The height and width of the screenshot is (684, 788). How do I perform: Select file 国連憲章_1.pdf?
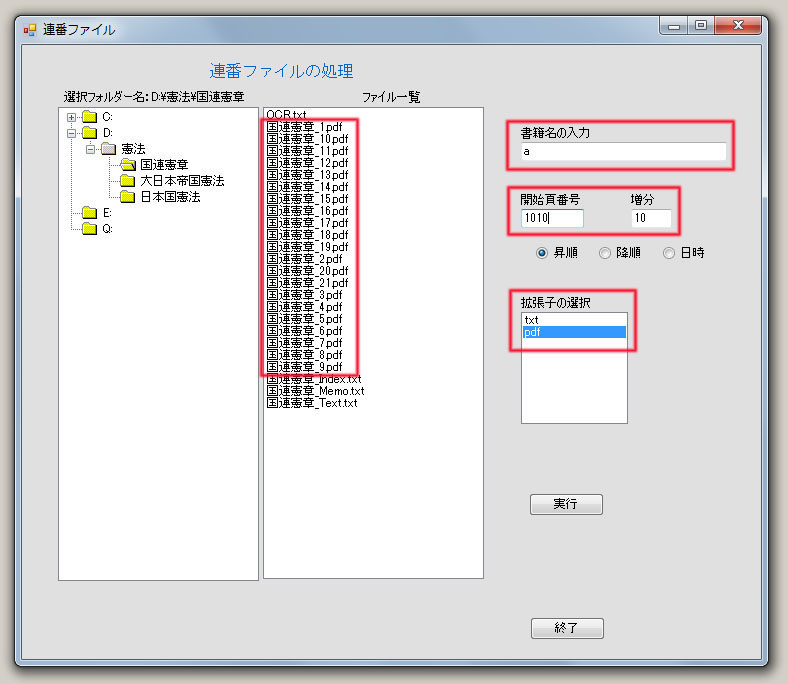(304, 127)
